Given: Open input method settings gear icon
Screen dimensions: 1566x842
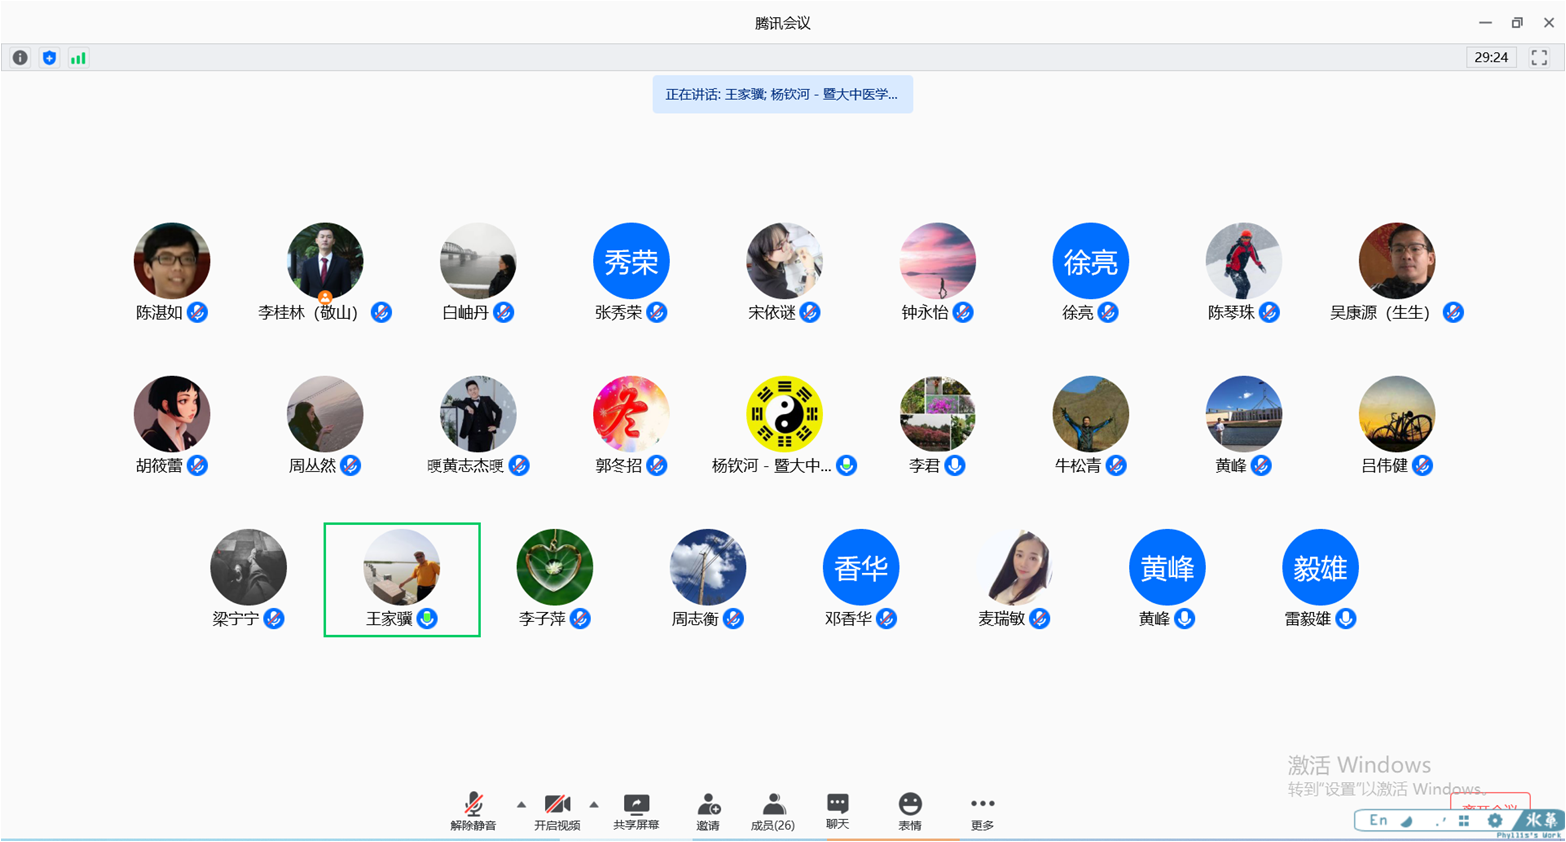Looking at the screenshot, I should tap(1494, 821).
